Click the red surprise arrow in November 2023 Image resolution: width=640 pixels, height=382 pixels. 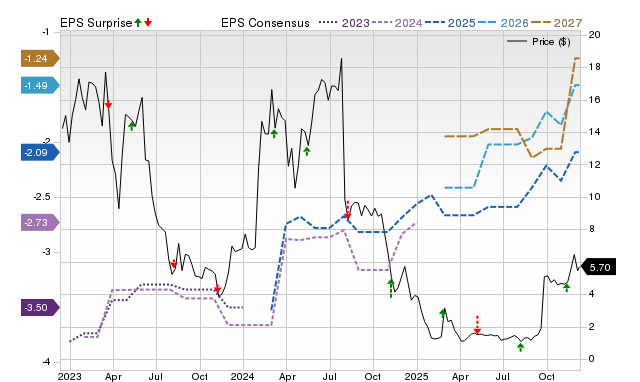[218, 289]
